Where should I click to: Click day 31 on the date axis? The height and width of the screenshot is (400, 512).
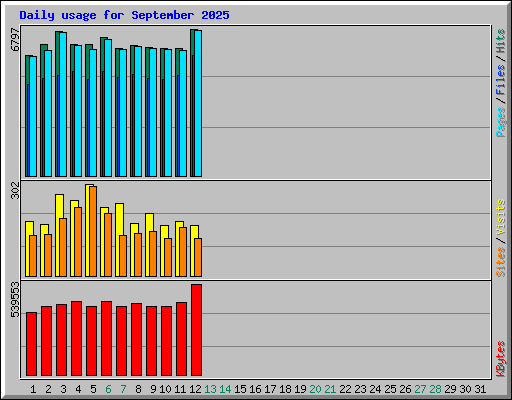pos(480,389)
